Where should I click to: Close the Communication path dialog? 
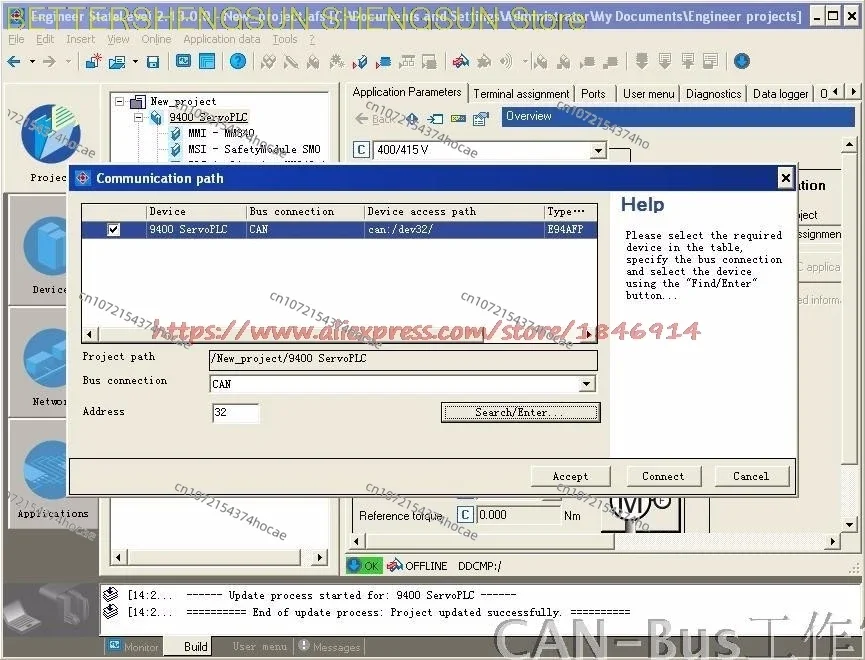click(x=786, y=178)
